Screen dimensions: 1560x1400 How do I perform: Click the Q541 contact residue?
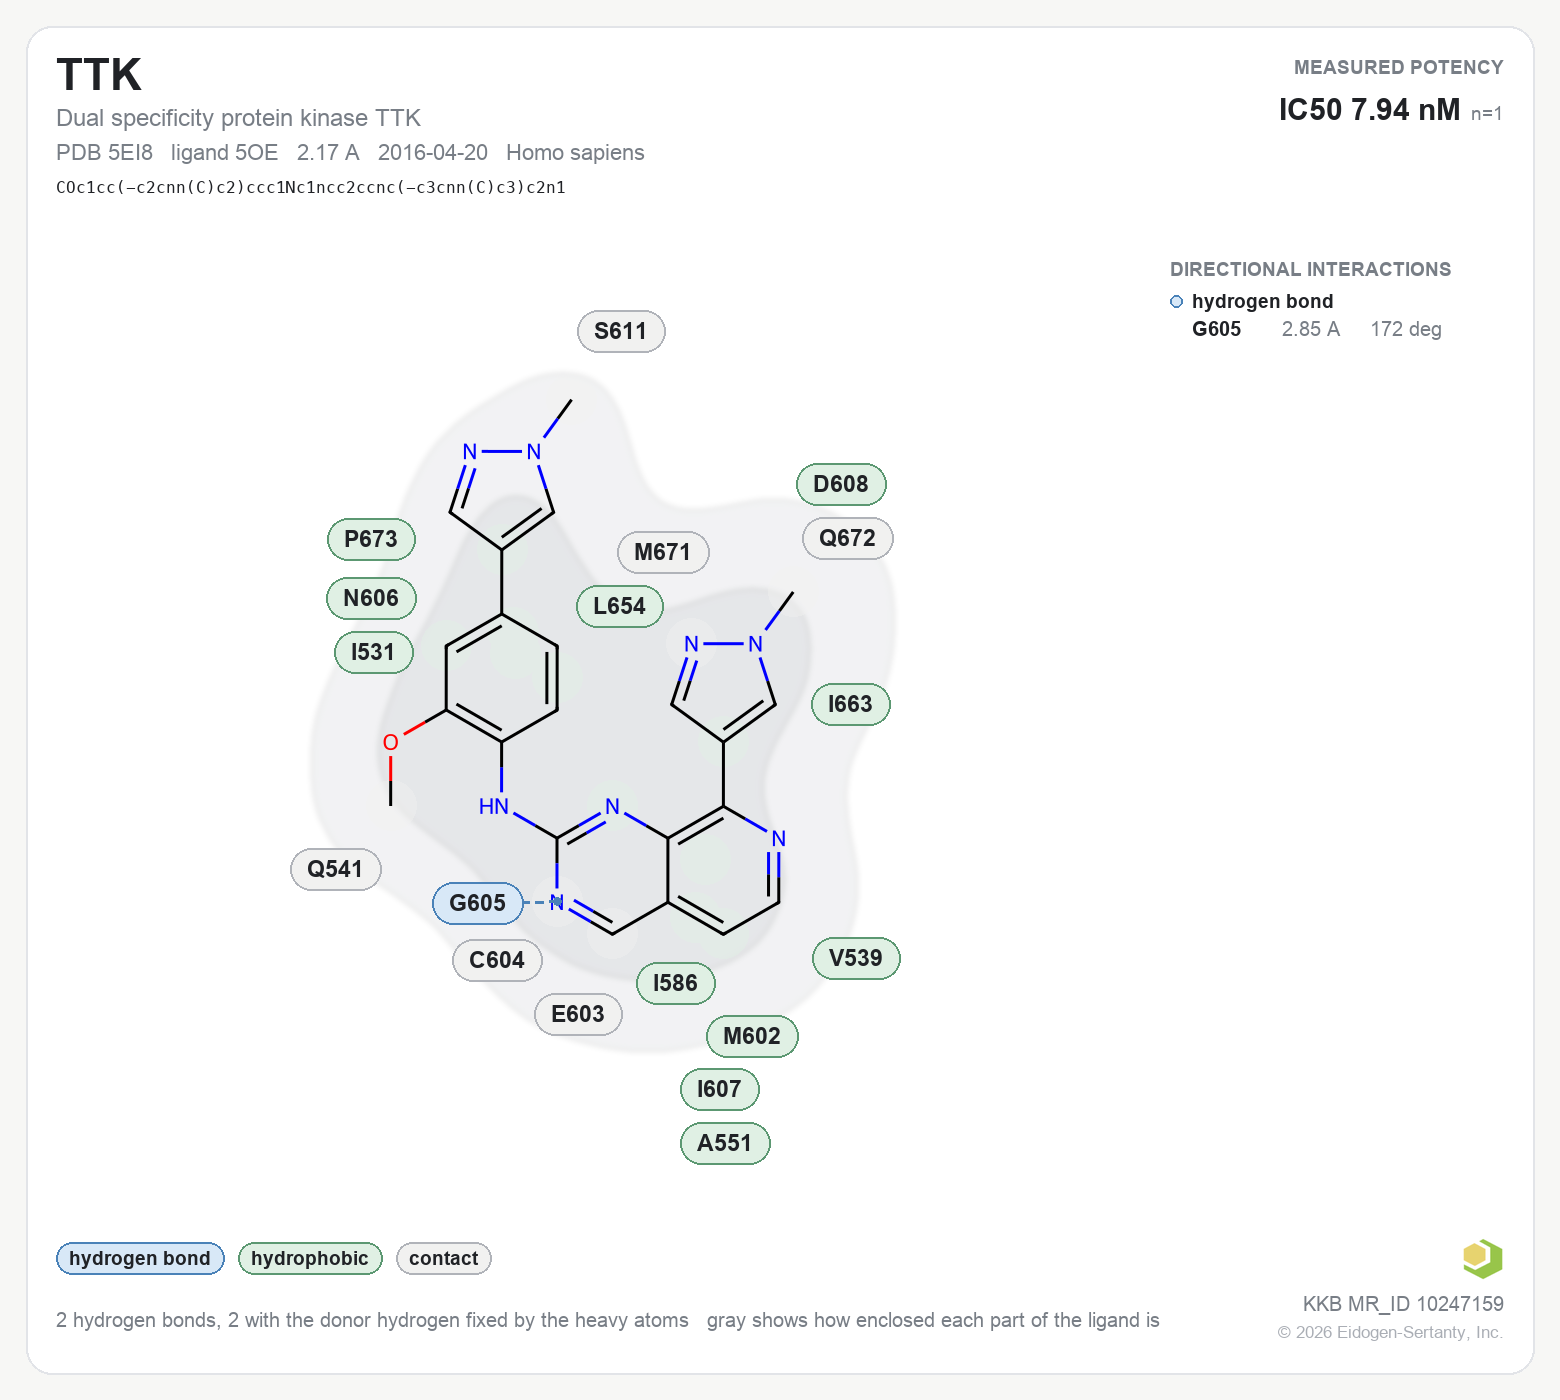[335, 869]
